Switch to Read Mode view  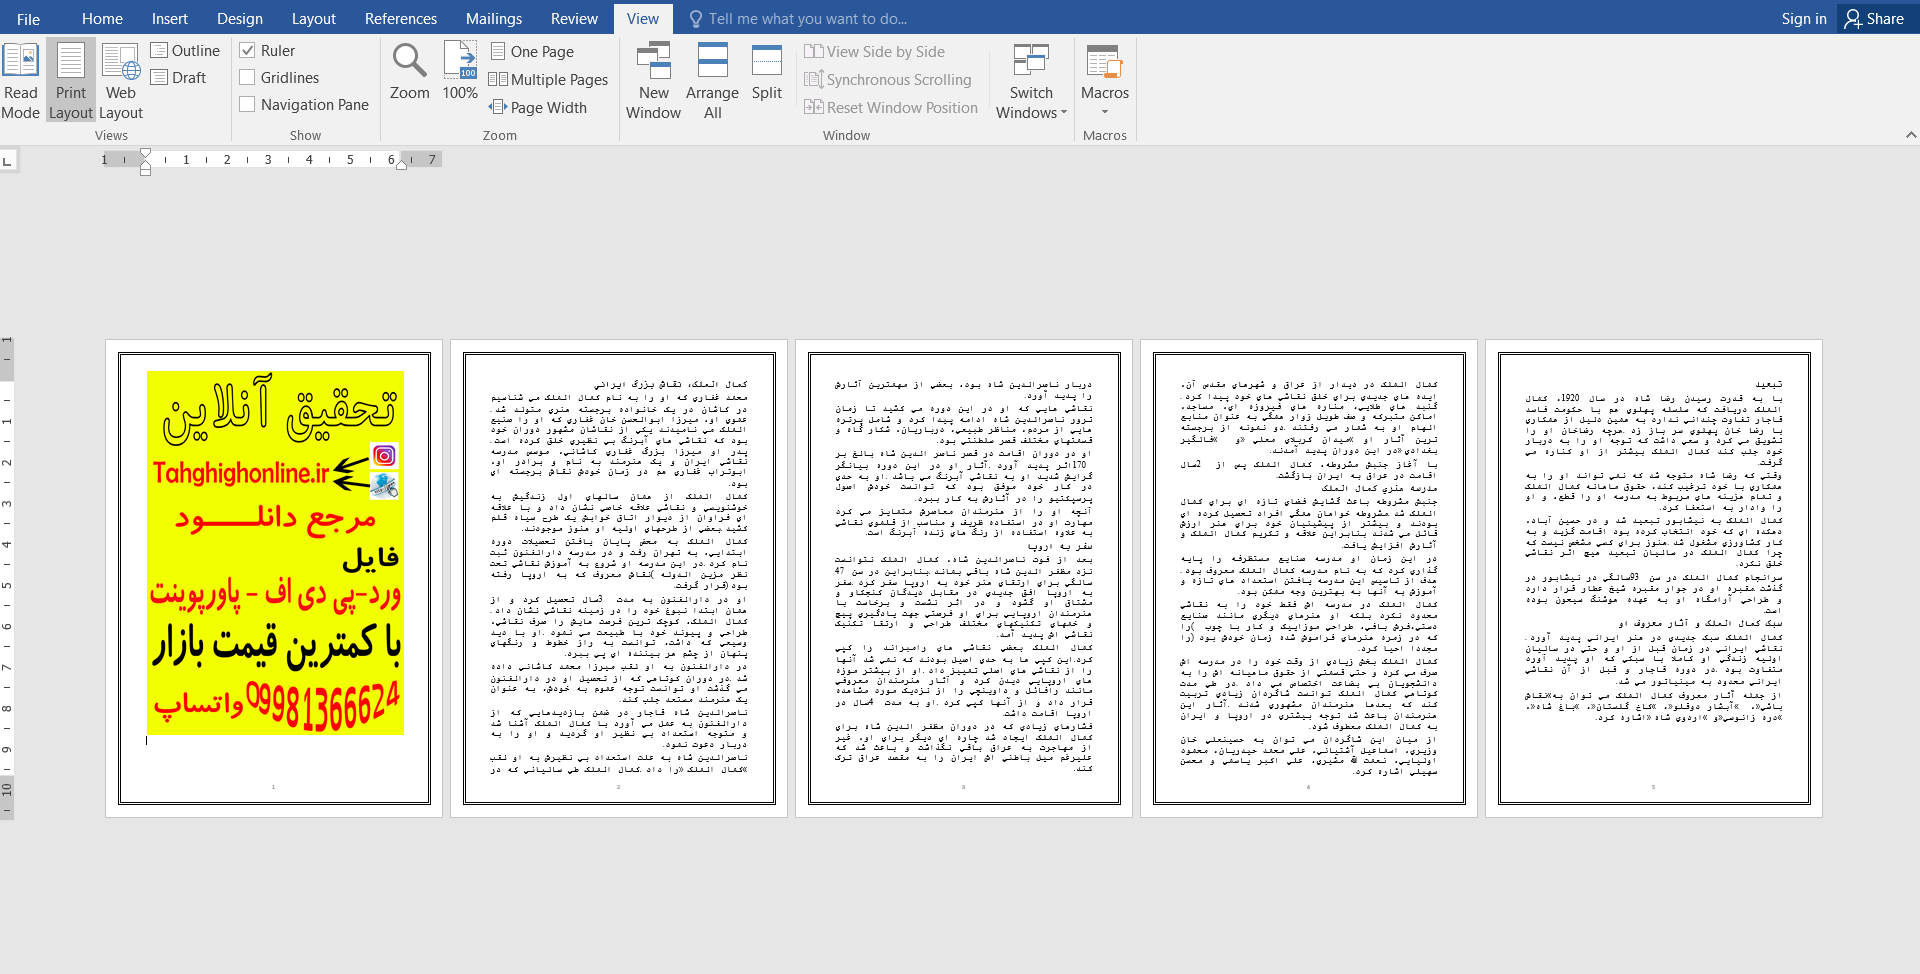click(20, 81)
